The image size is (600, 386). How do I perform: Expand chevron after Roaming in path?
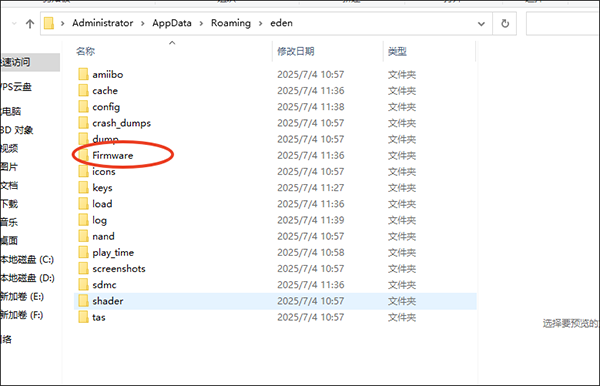261,23
